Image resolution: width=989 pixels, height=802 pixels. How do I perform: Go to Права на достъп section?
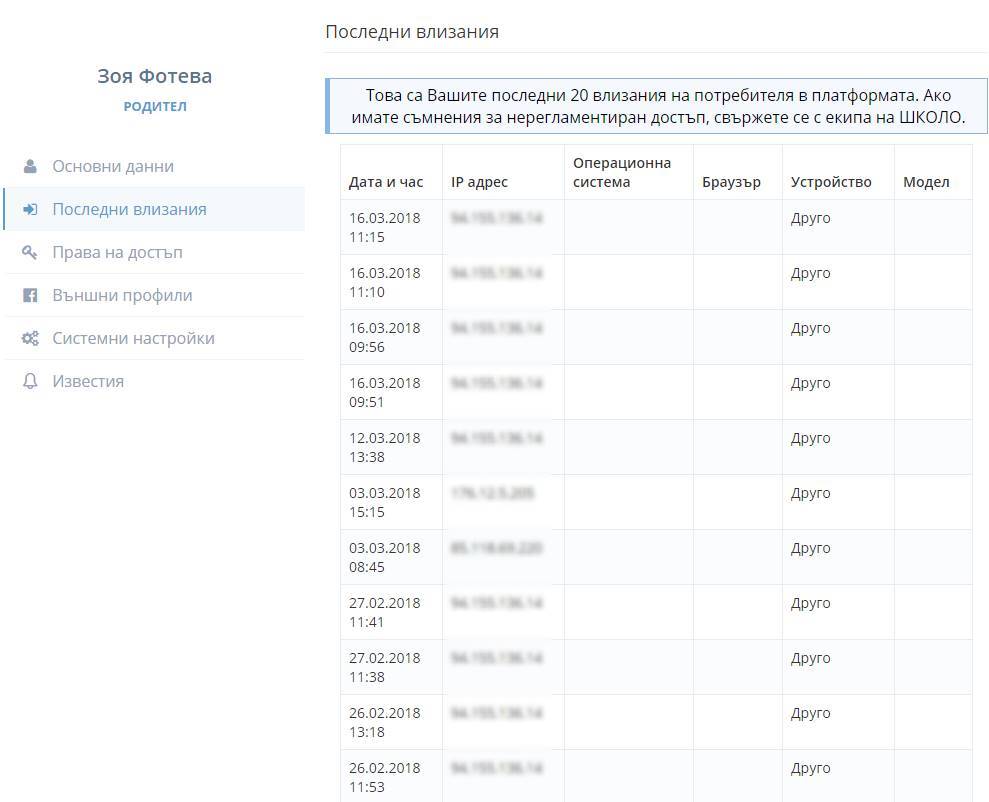pyautogui.click(x=117, y=252)
